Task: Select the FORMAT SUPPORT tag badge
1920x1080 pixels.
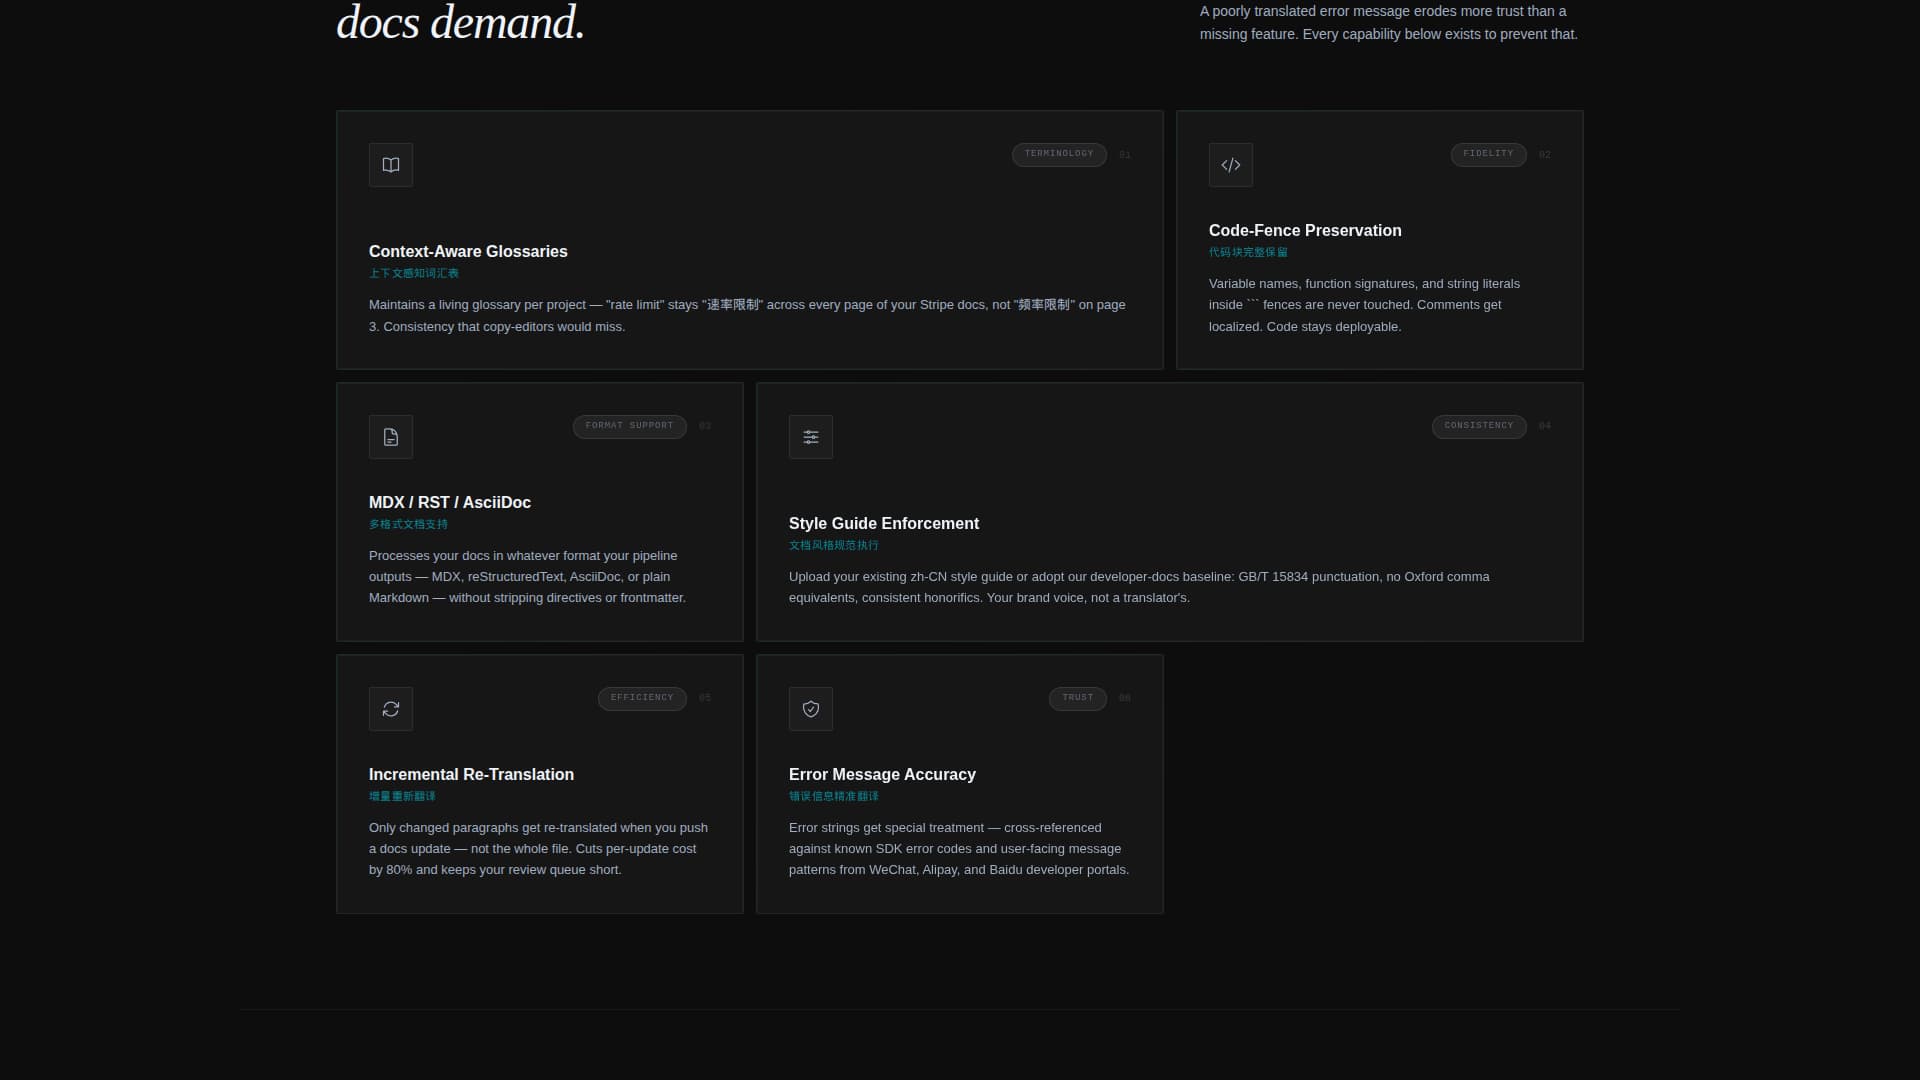Action: tap(629, 426)
